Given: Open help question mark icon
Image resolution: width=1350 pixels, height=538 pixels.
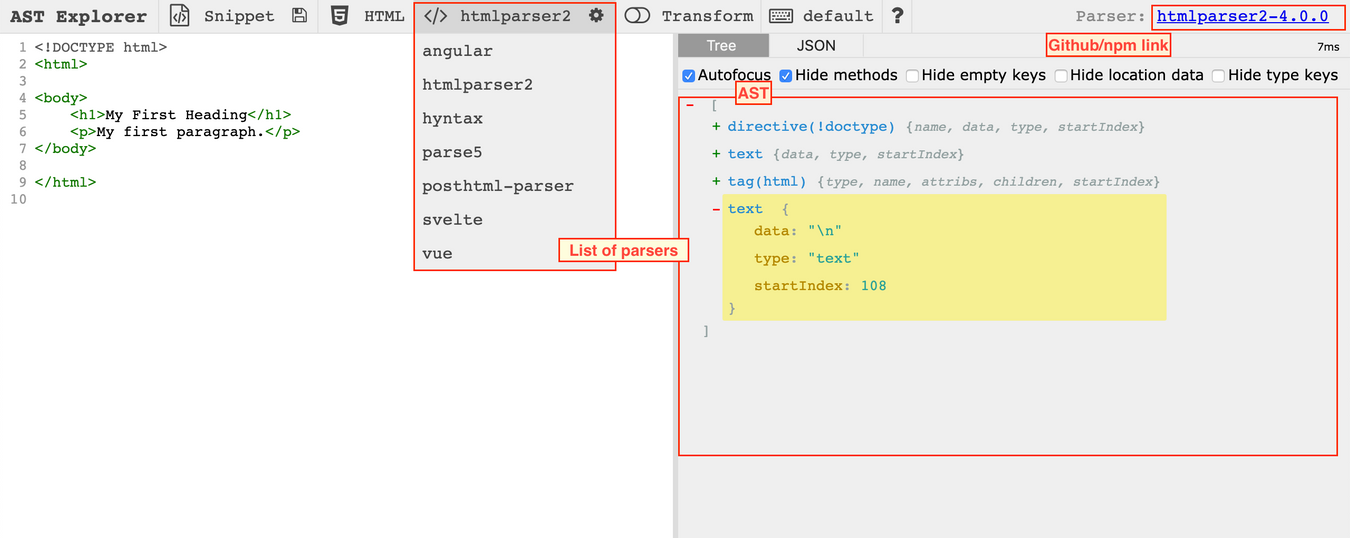Looking at the screenshot, I should (898, 16).
